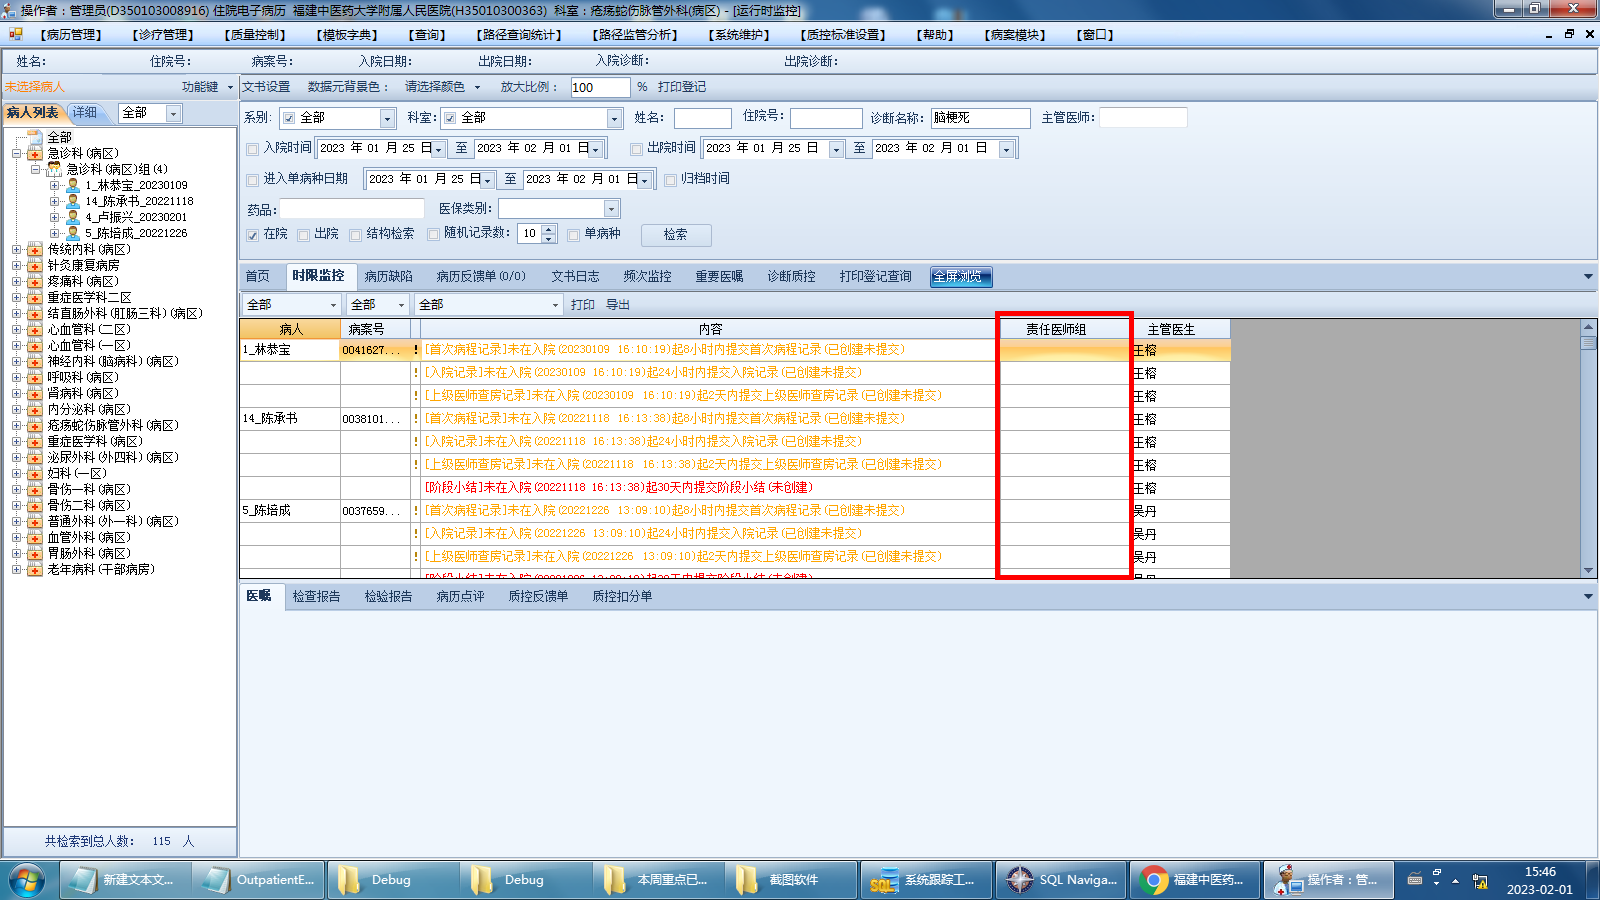
Task: Open the 质量控制 menu
Action: pyautogui.click(x=255, y=35)
